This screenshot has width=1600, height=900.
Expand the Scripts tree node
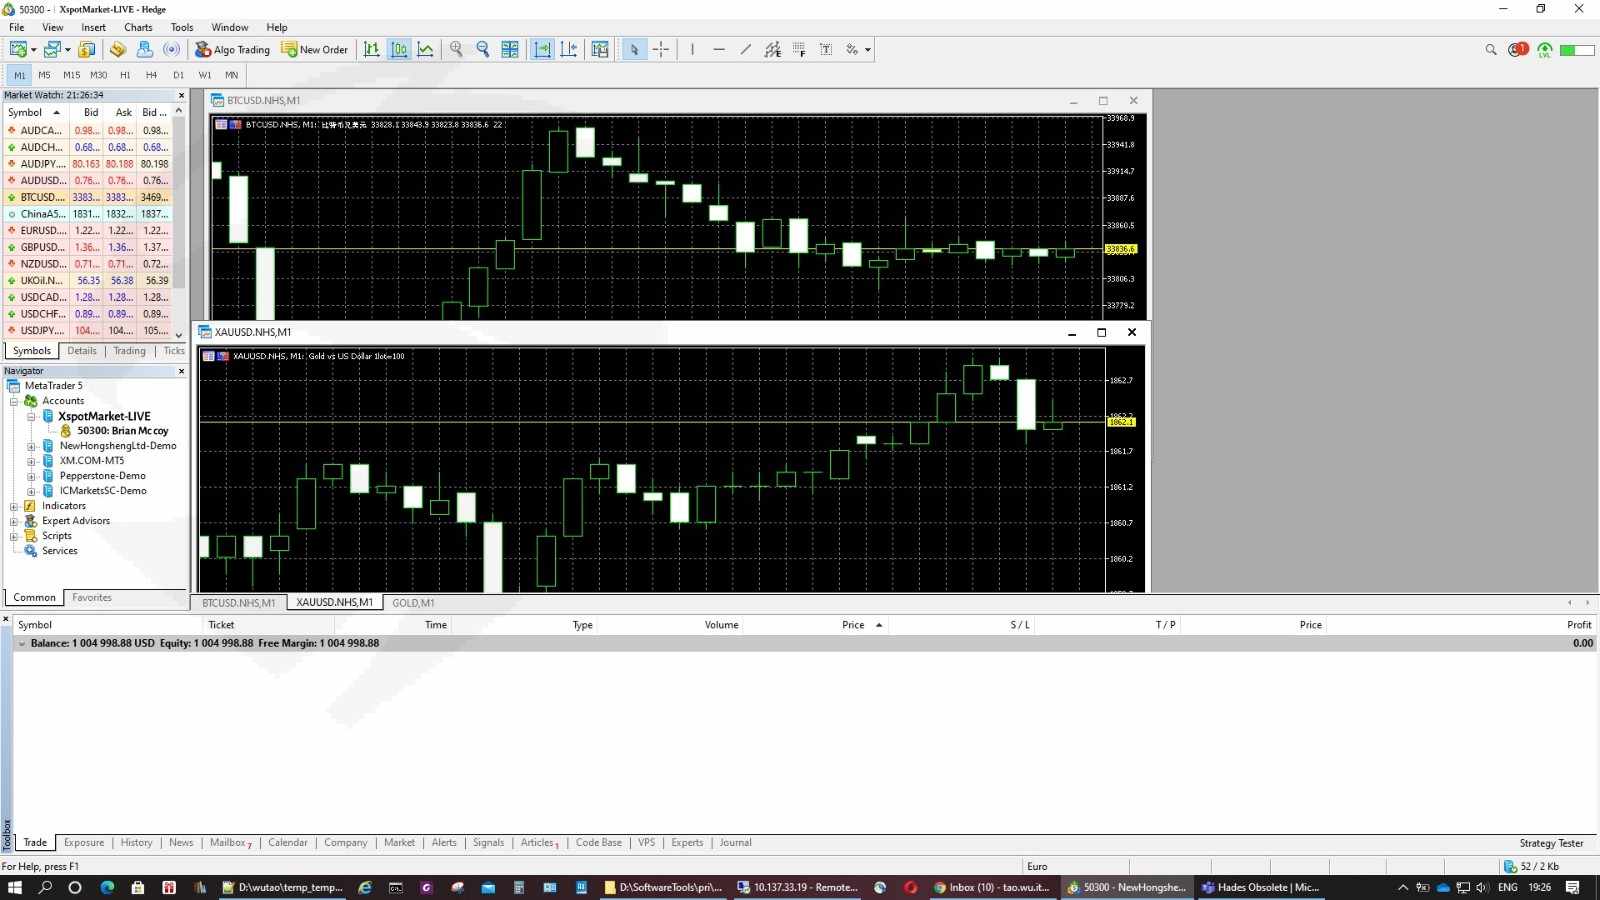14,536
